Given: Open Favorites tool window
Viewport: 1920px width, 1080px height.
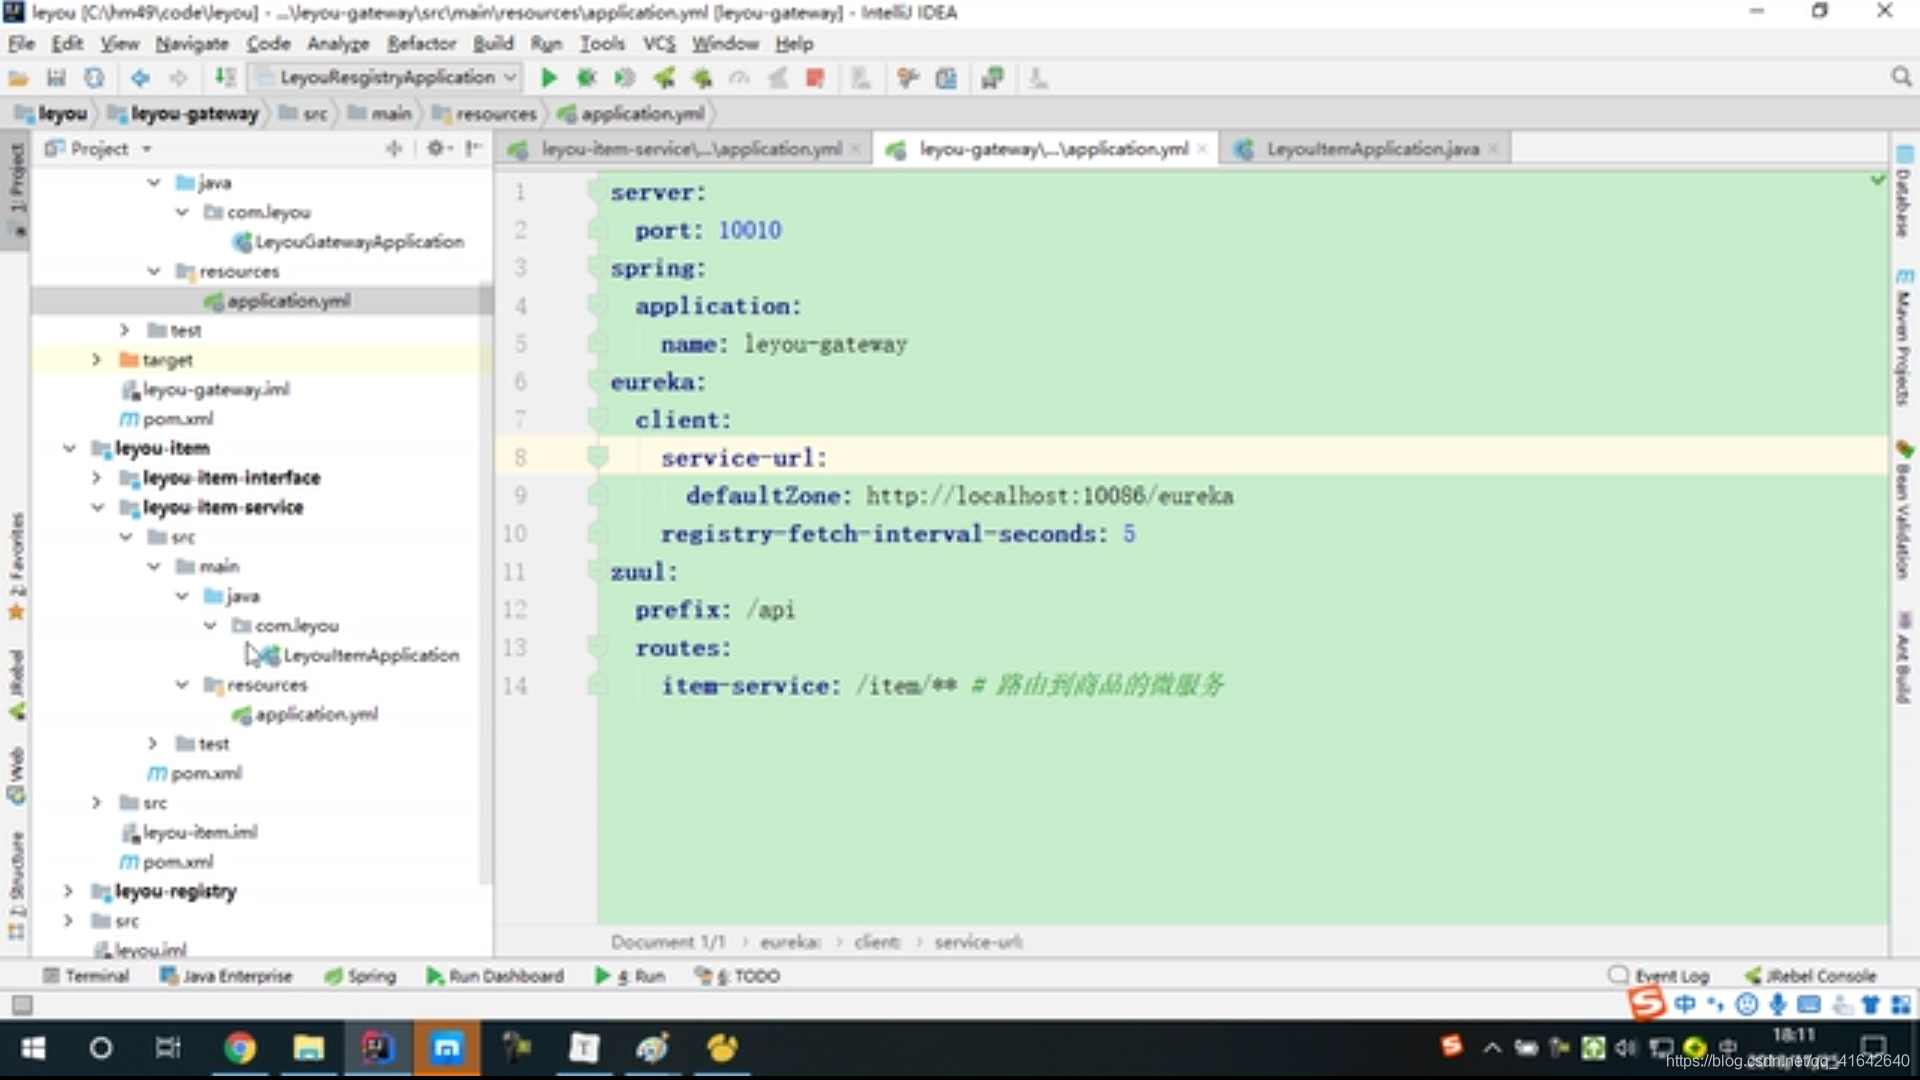Looking at the screenshot, I should [16, 566].
